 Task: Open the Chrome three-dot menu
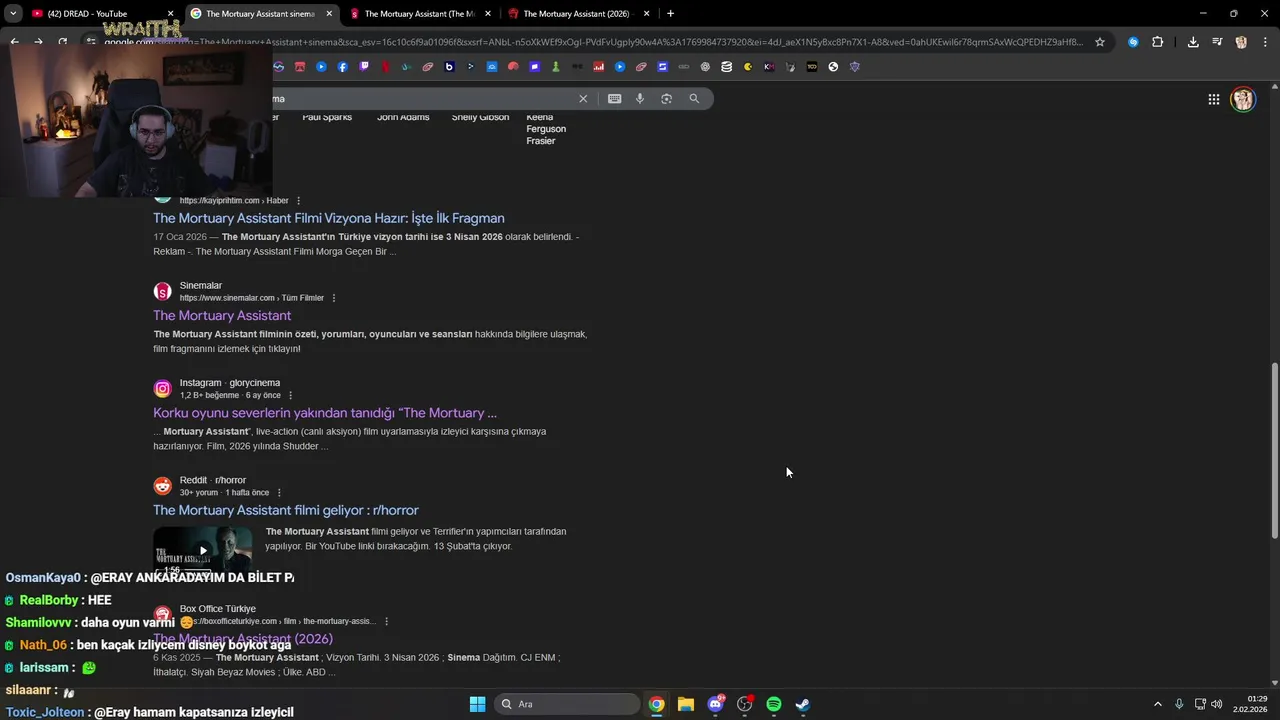click(x=1265, y=42)
